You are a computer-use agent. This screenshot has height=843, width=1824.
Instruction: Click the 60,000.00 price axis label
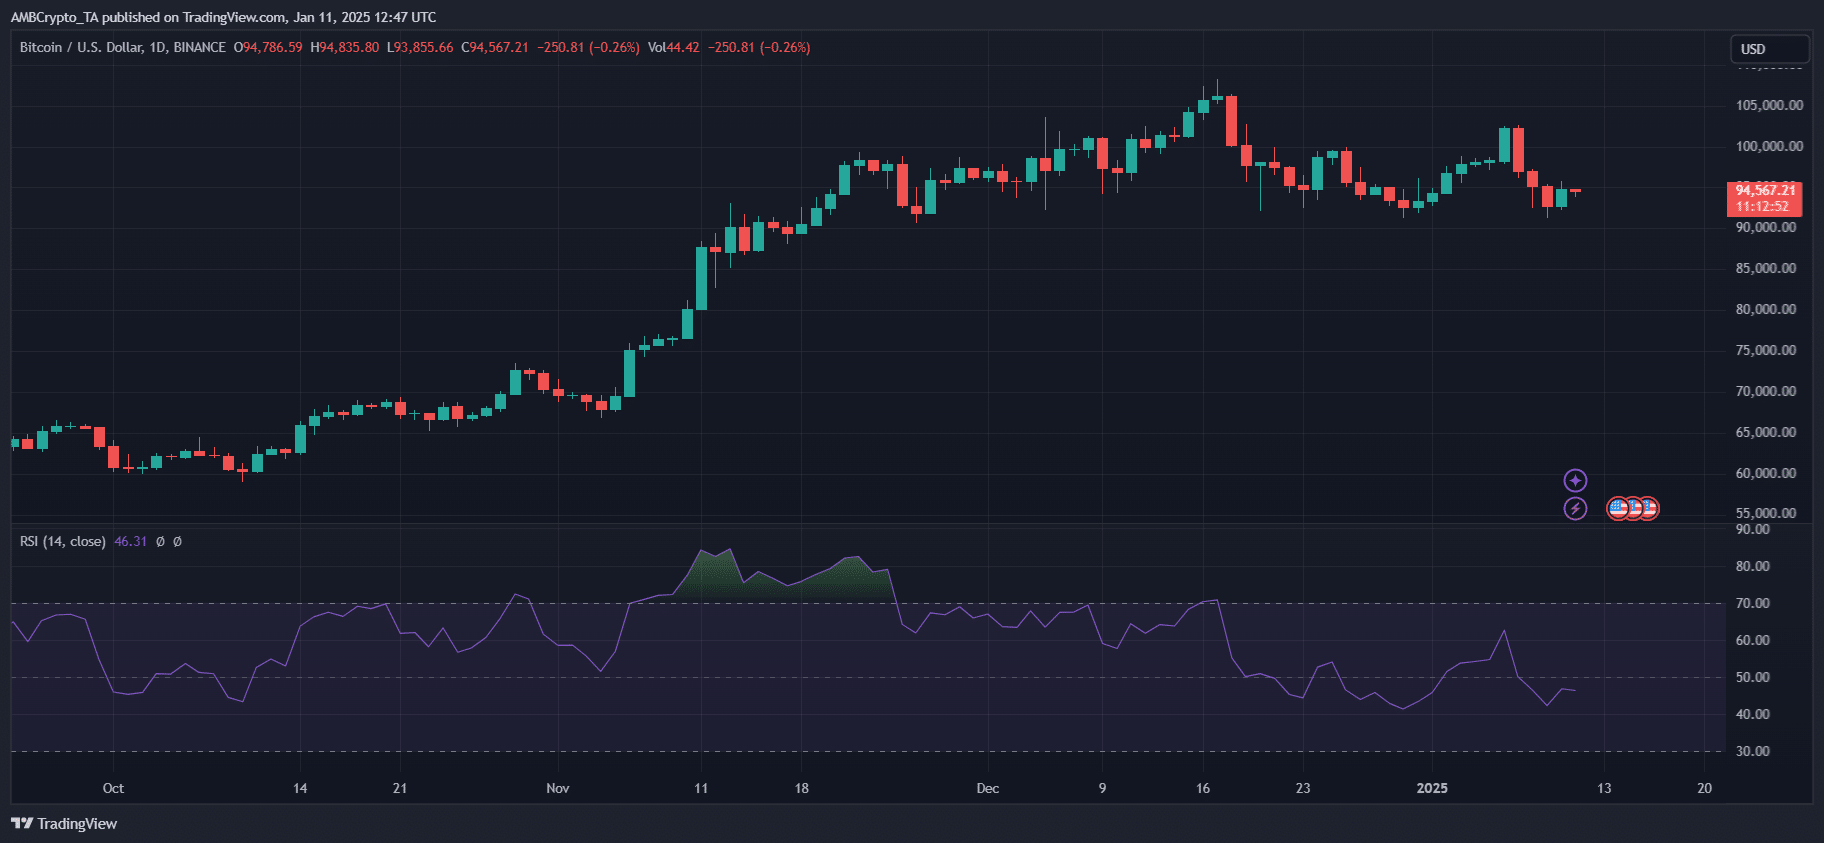[x=1766, y=473]
